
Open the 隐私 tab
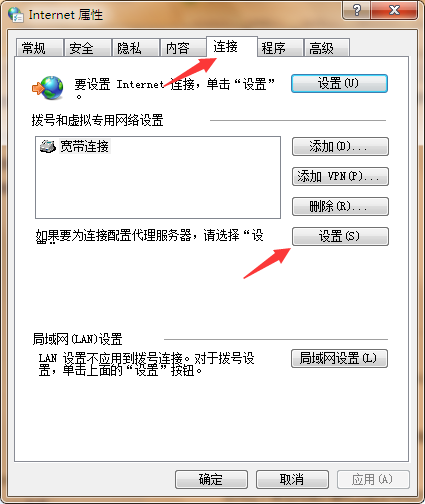point(135,48)
